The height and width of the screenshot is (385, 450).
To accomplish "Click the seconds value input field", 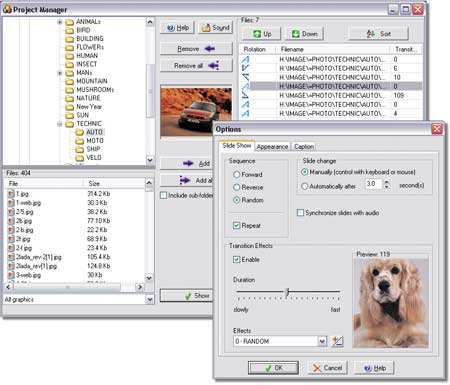I will [374, 184].
